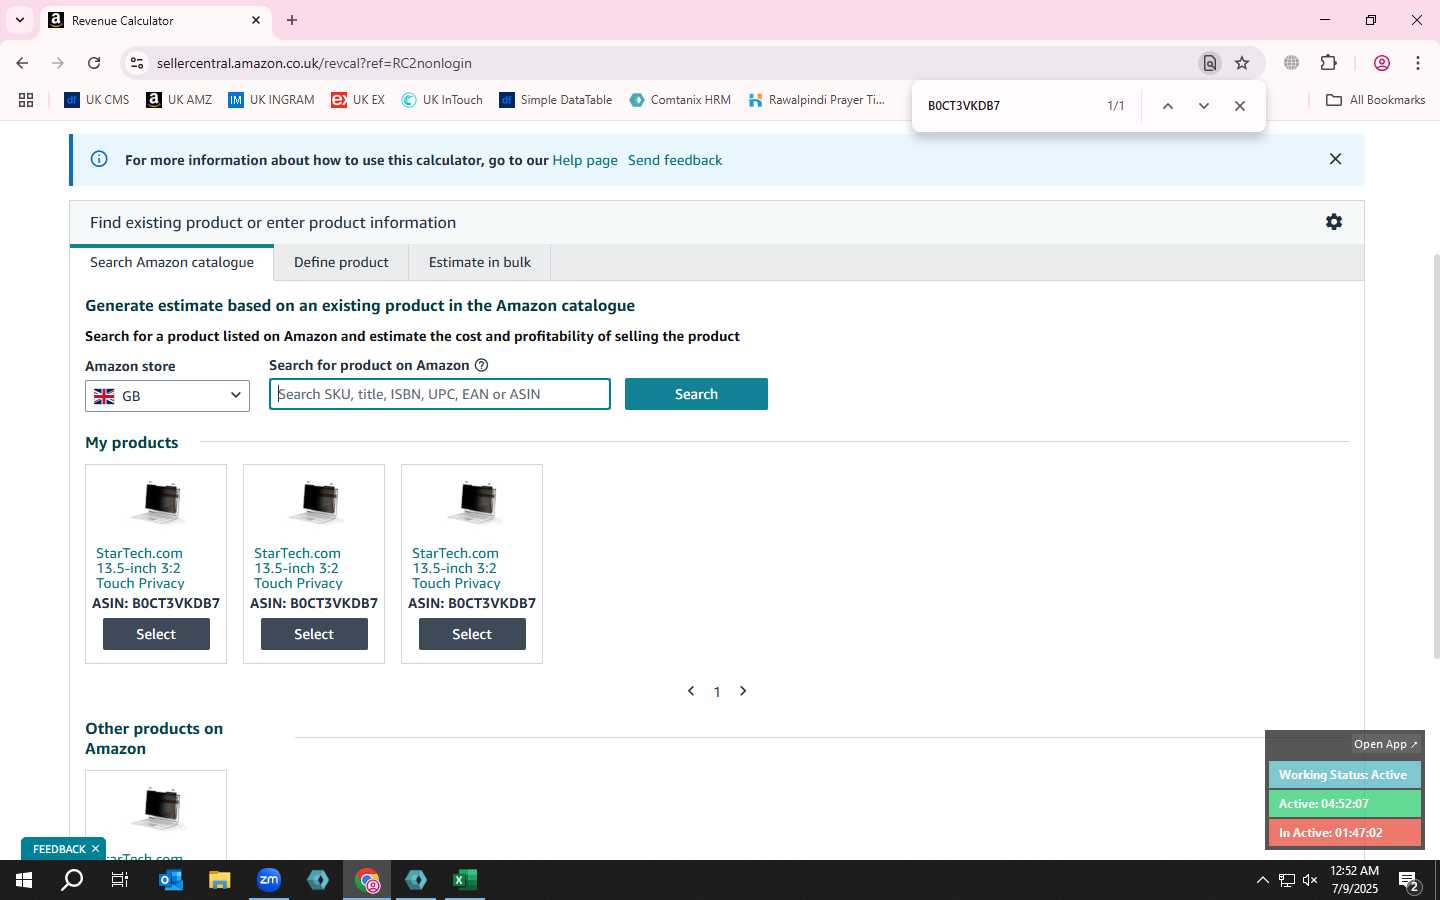Go to next page of My products
1440x900 pixels.
pos(743,691)
